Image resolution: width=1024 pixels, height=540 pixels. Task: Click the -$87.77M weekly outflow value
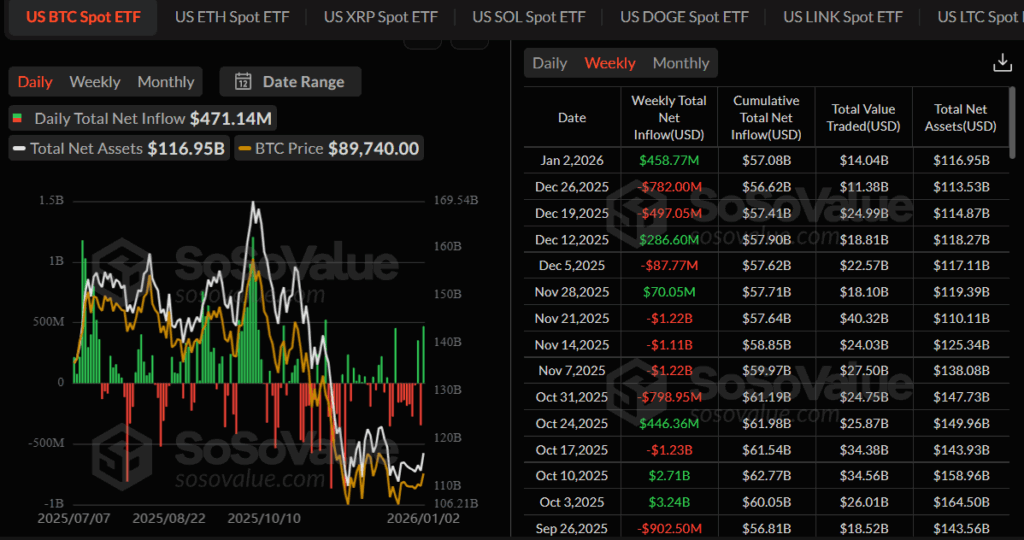click(x=669, y=265)
